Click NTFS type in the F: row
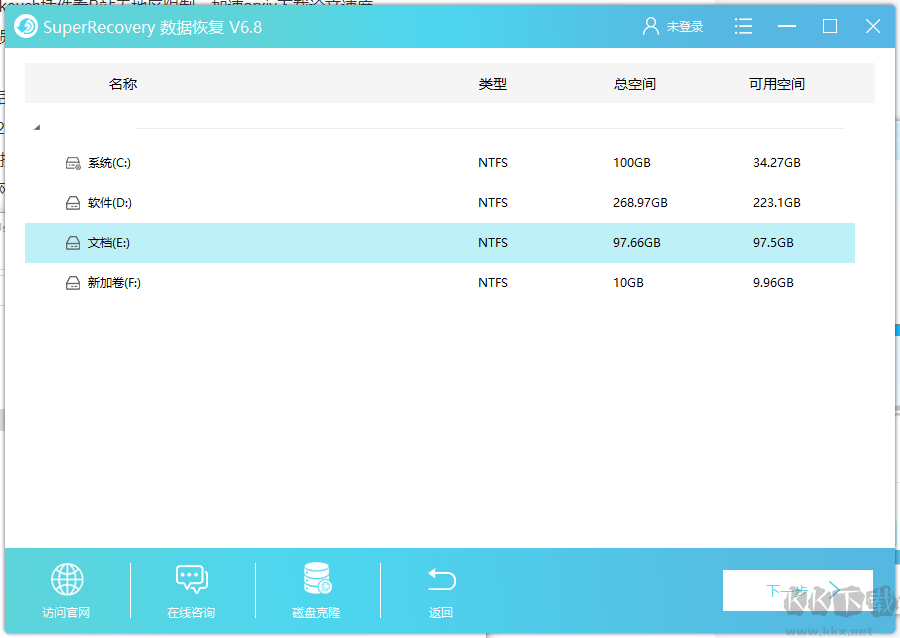Image resolution: width=900 pixels, height=638 pixels. (493, 283)
